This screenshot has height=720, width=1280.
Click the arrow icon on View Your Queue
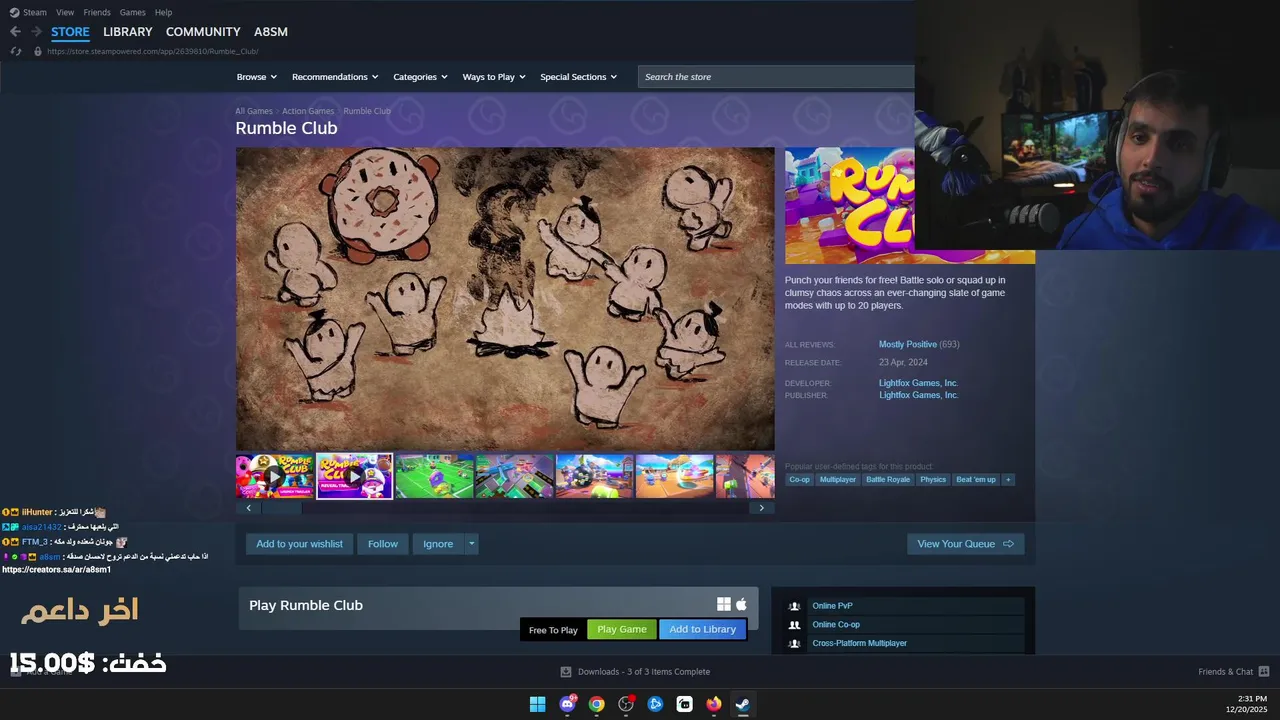1008,544
